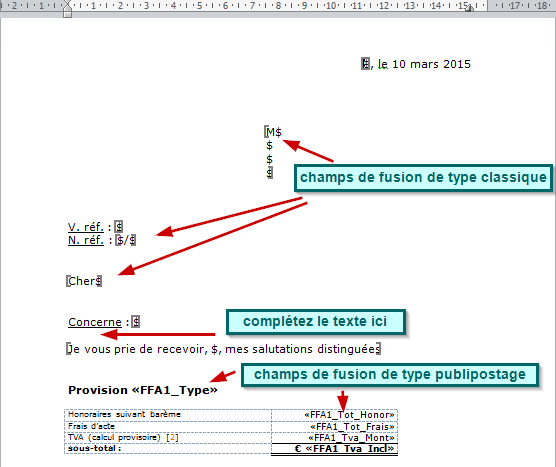Click the place field before ', le'
Image resolution: width=556 pixels, height=467 pixels.
pos(365,64)
